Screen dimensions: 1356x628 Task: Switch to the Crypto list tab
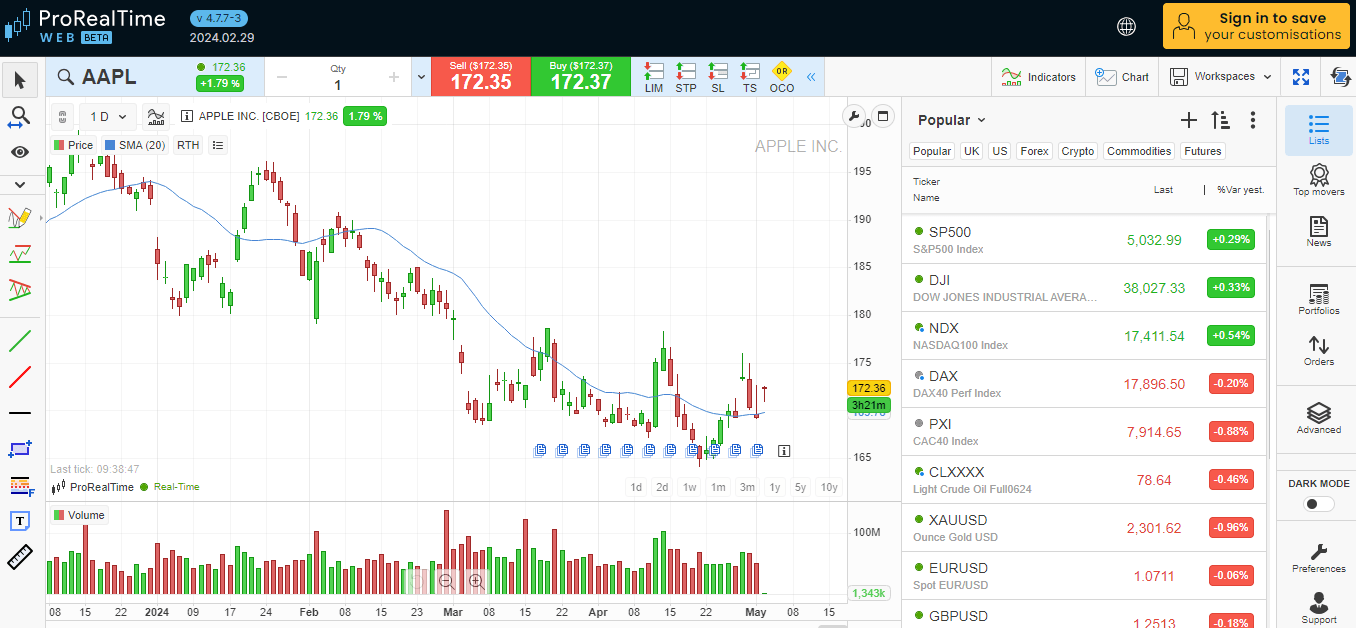1077,151
